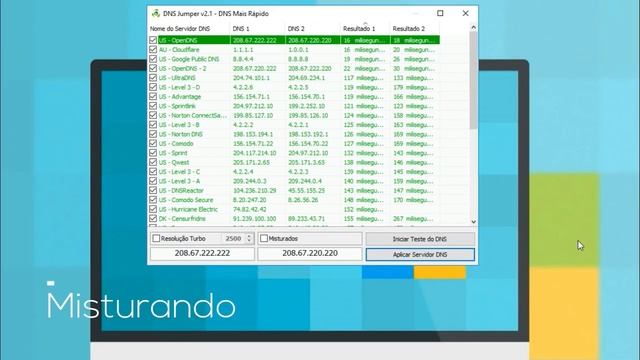640x360 pixels.
Task: Click Aplicar Servidor DNS button
Action: (x=420, y=254)
